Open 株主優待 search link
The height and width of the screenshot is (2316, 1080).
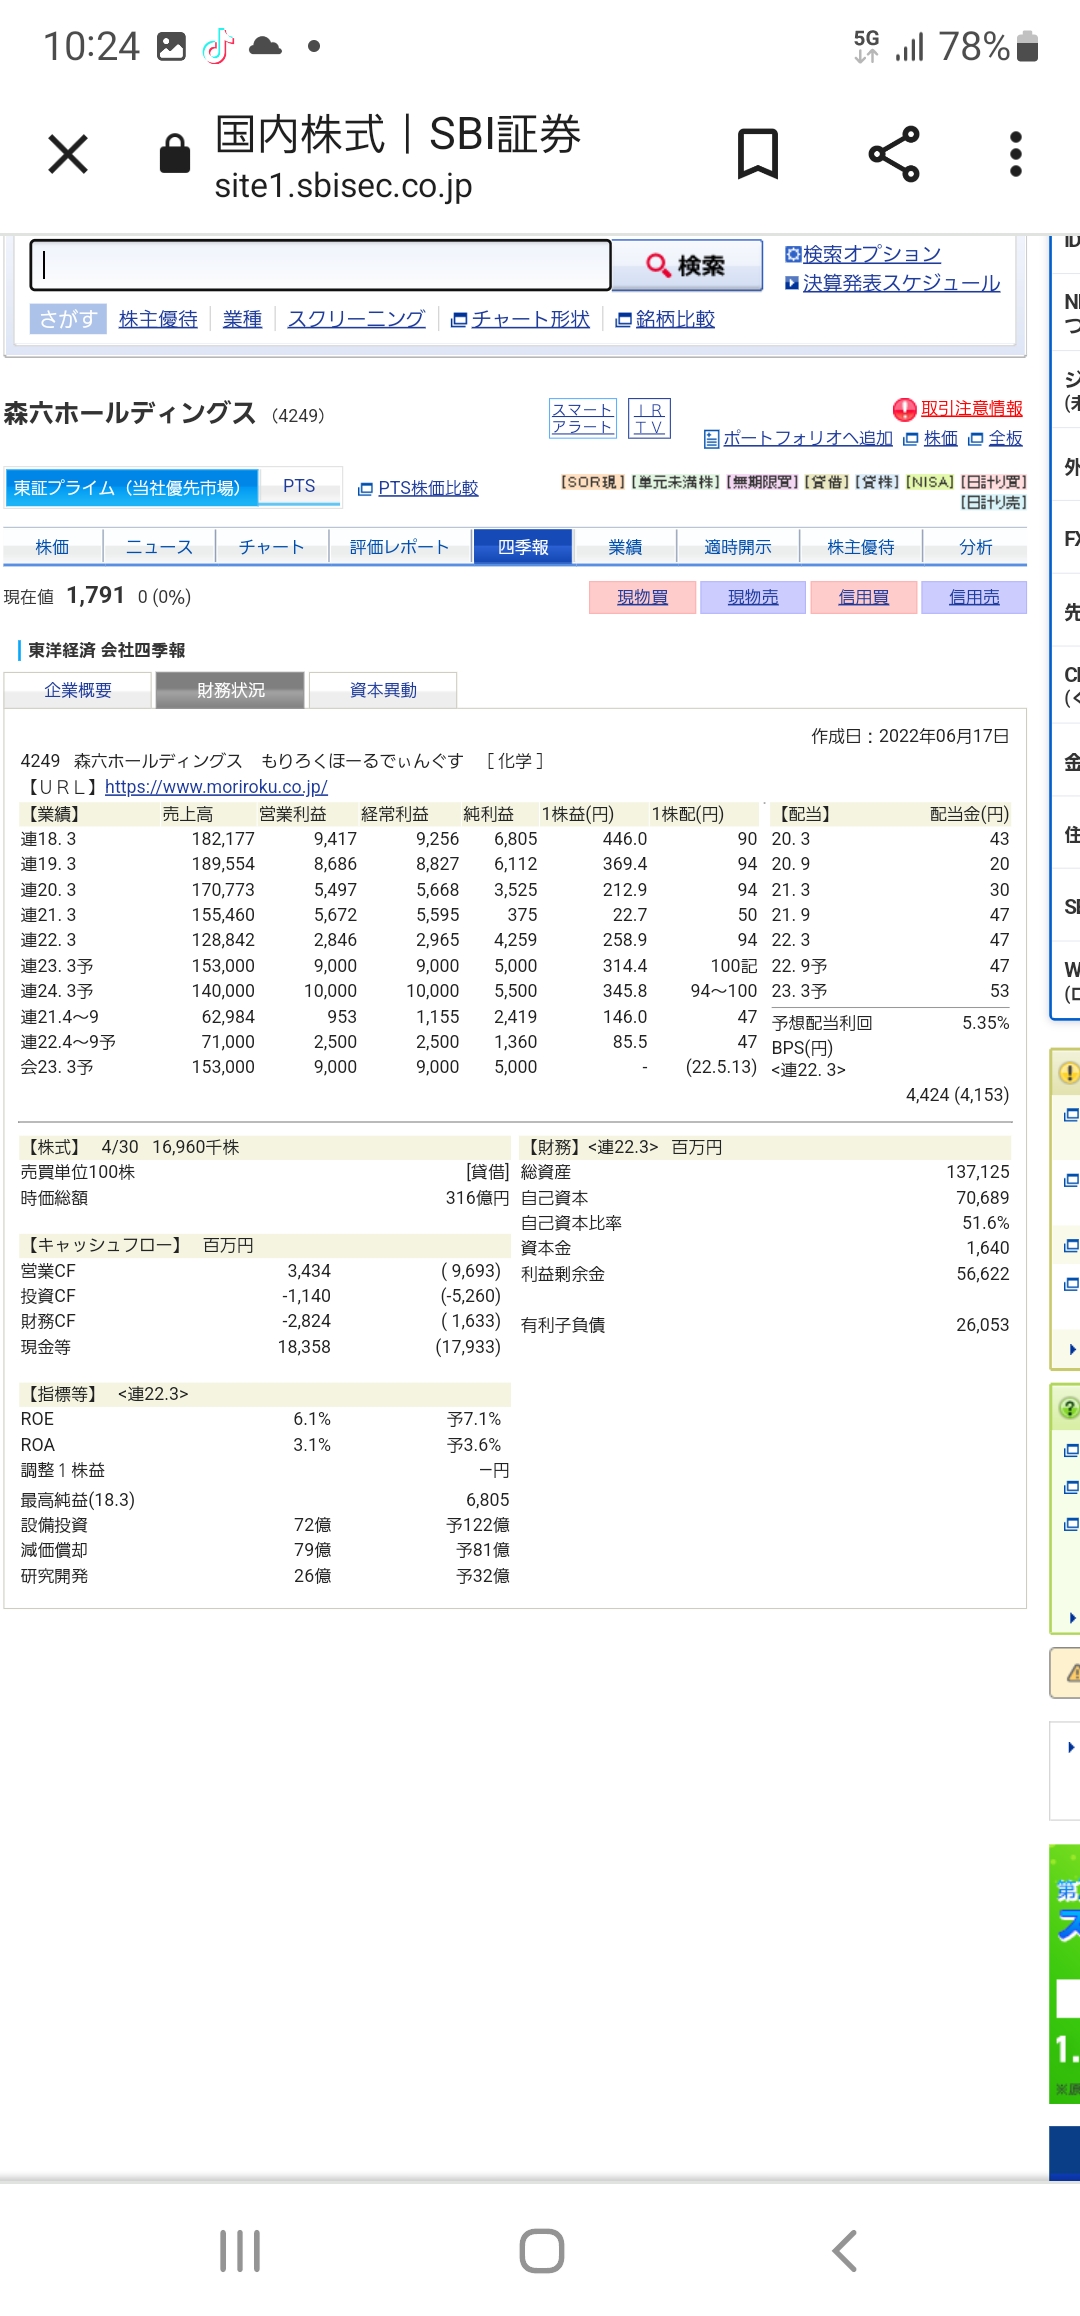click(x=158, y=319)
